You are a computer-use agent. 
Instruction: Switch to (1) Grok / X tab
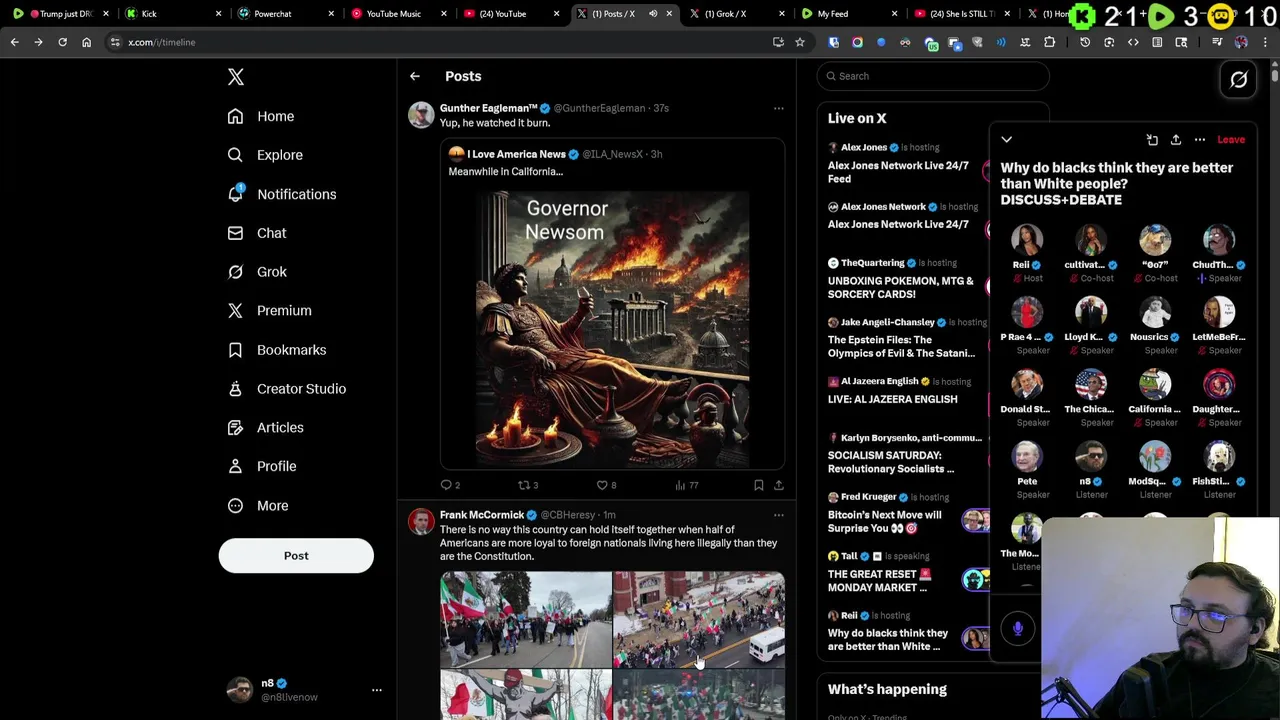736,14
